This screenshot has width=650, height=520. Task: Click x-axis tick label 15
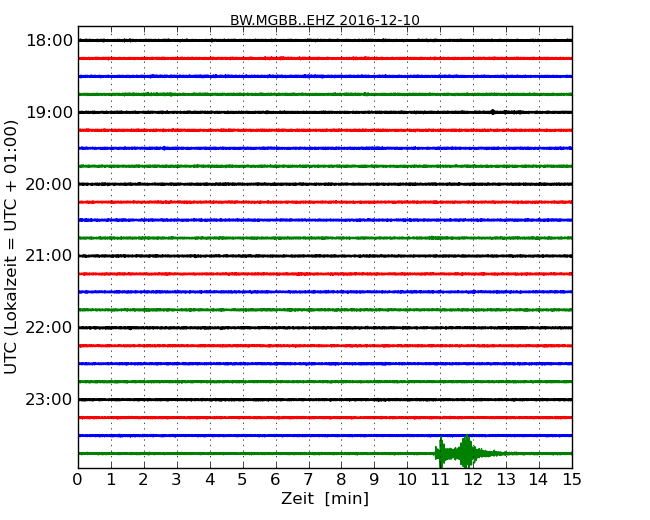click(572, 479)
